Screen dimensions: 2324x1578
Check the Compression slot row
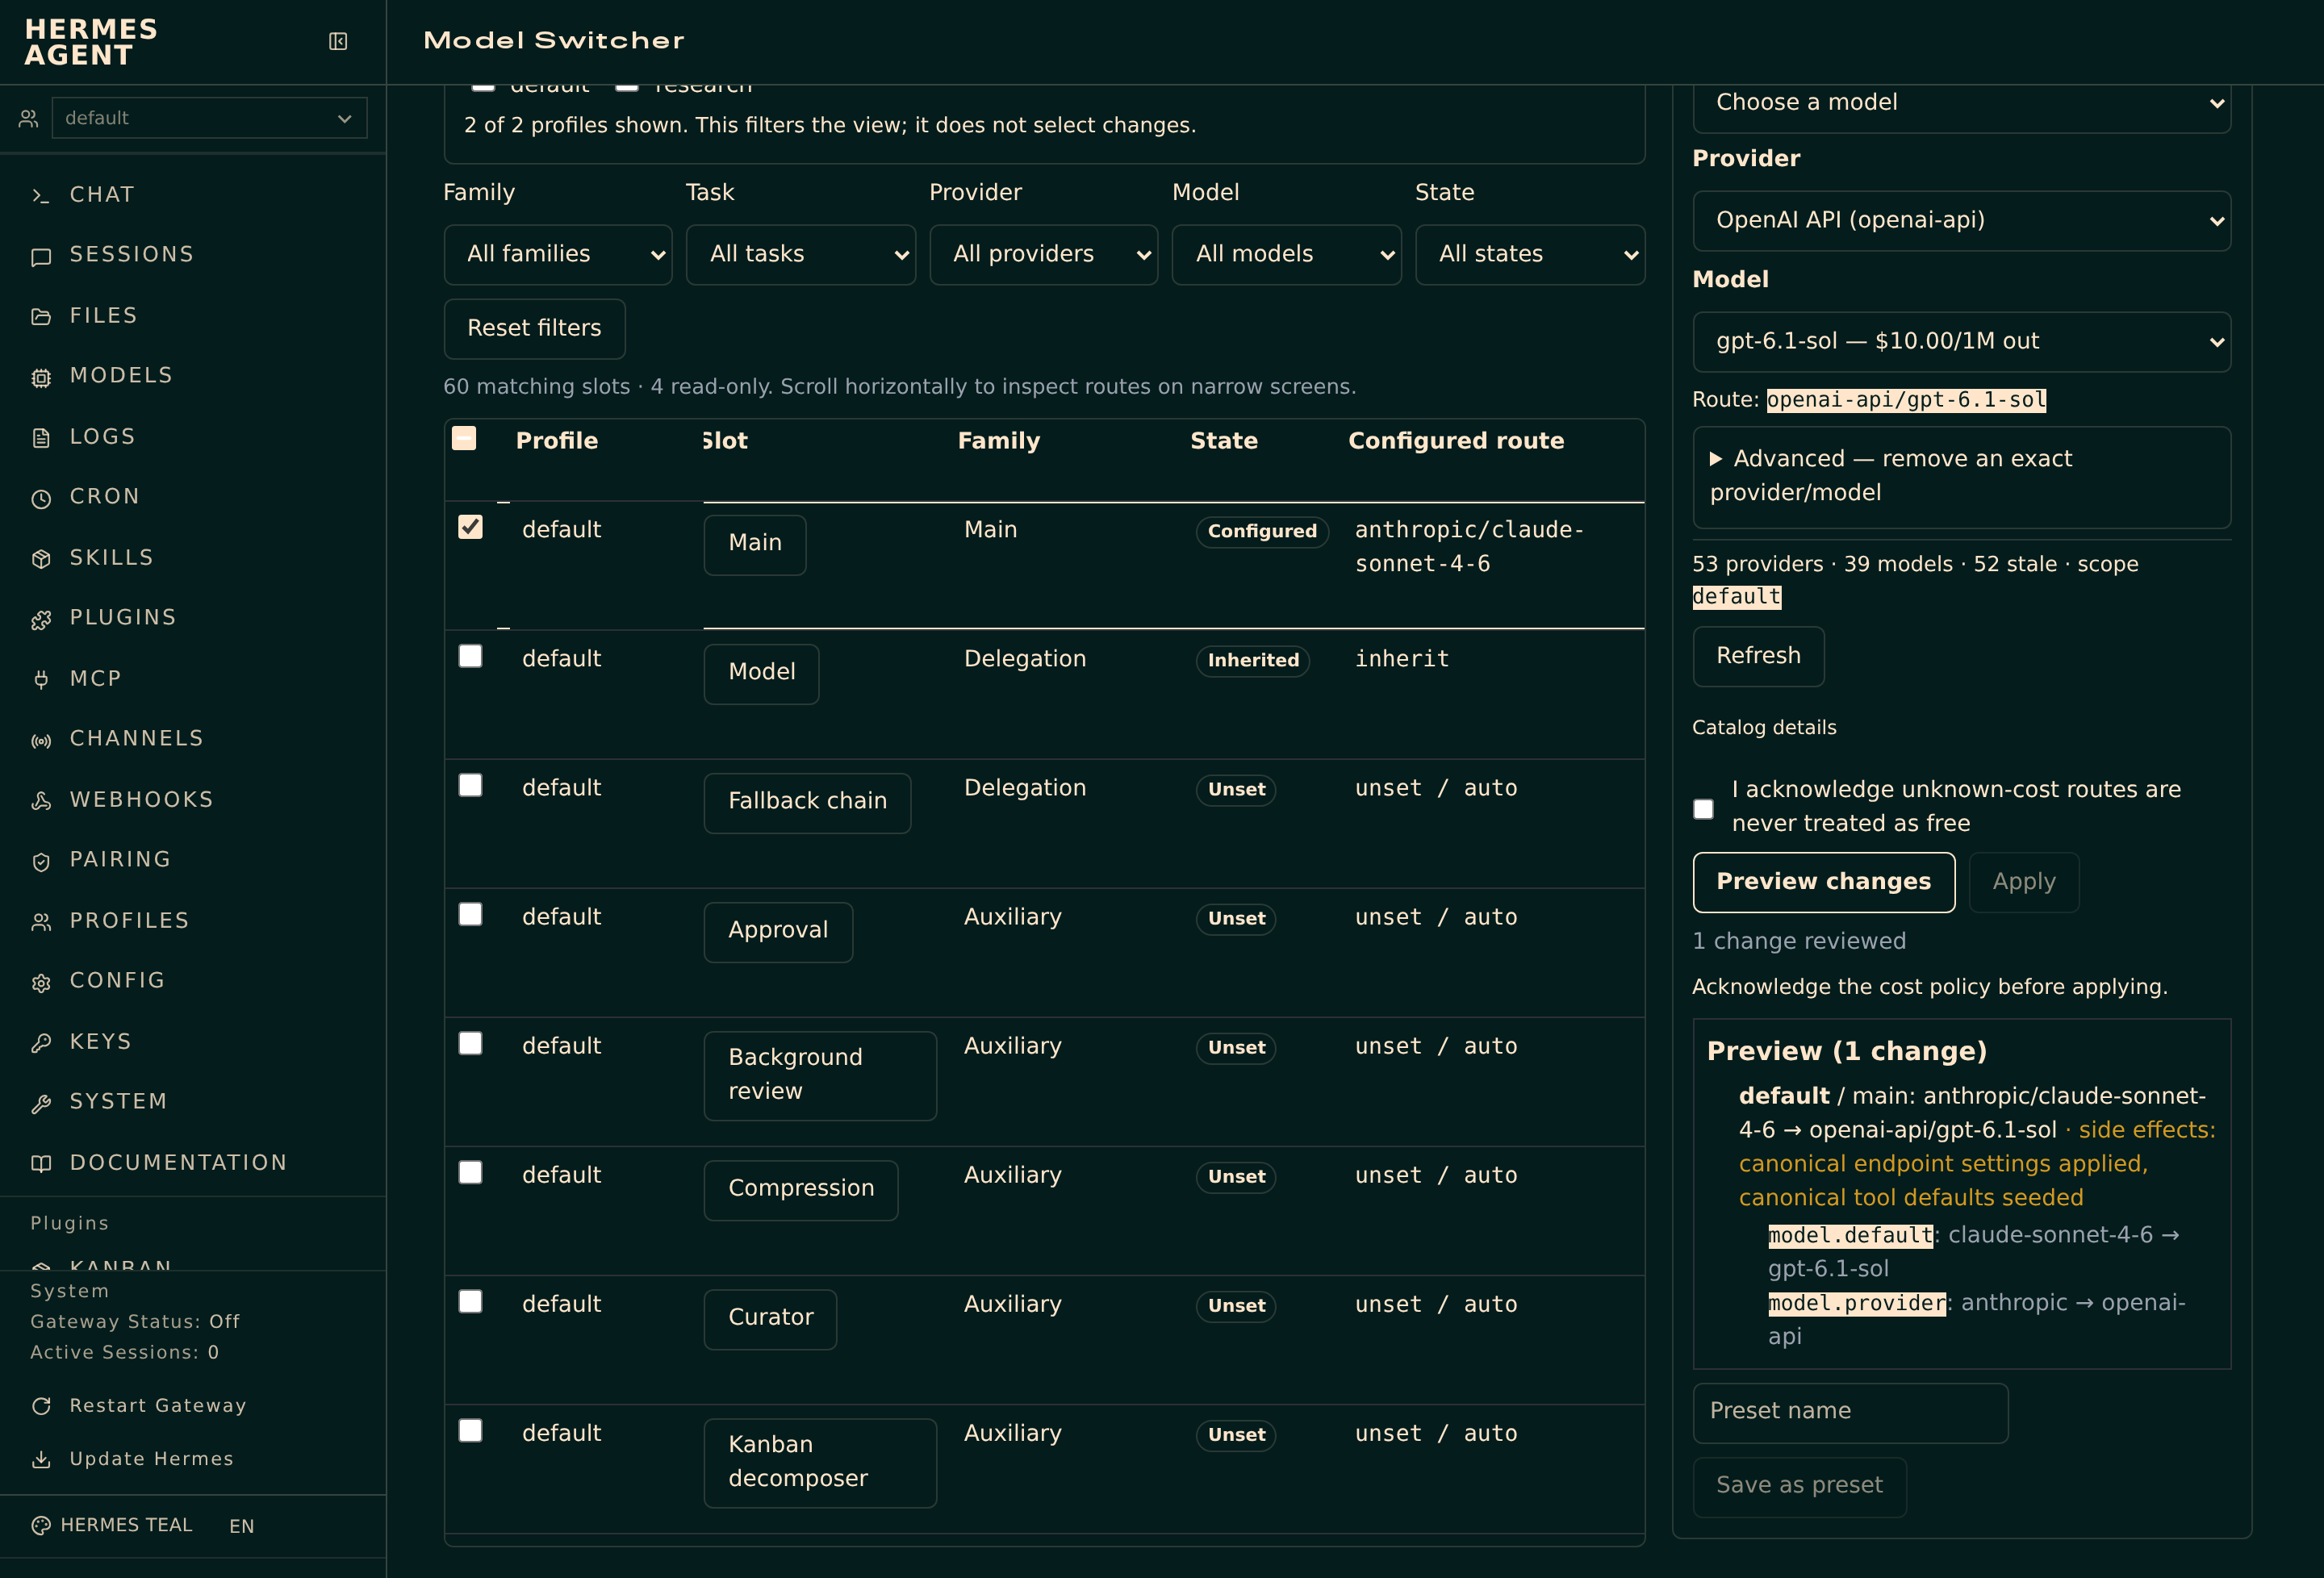point(470,1172)
